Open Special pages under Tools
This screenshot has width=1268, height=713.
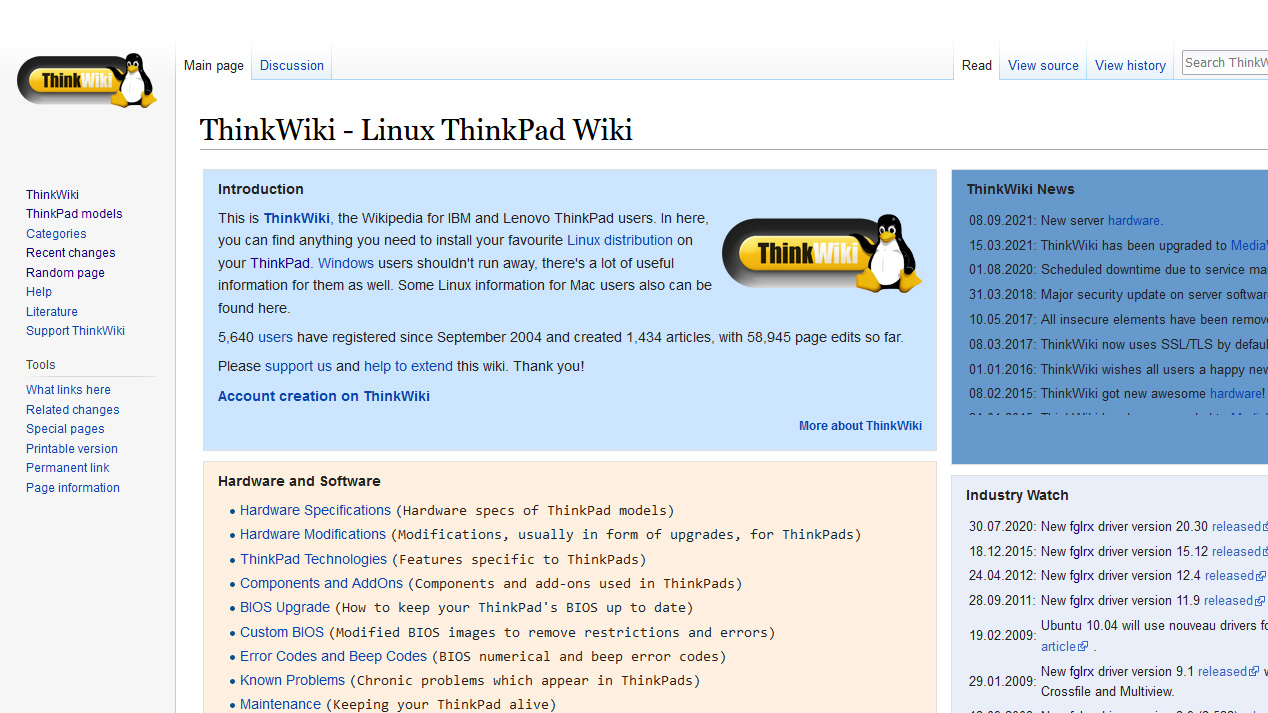click(x=65, y=429)
